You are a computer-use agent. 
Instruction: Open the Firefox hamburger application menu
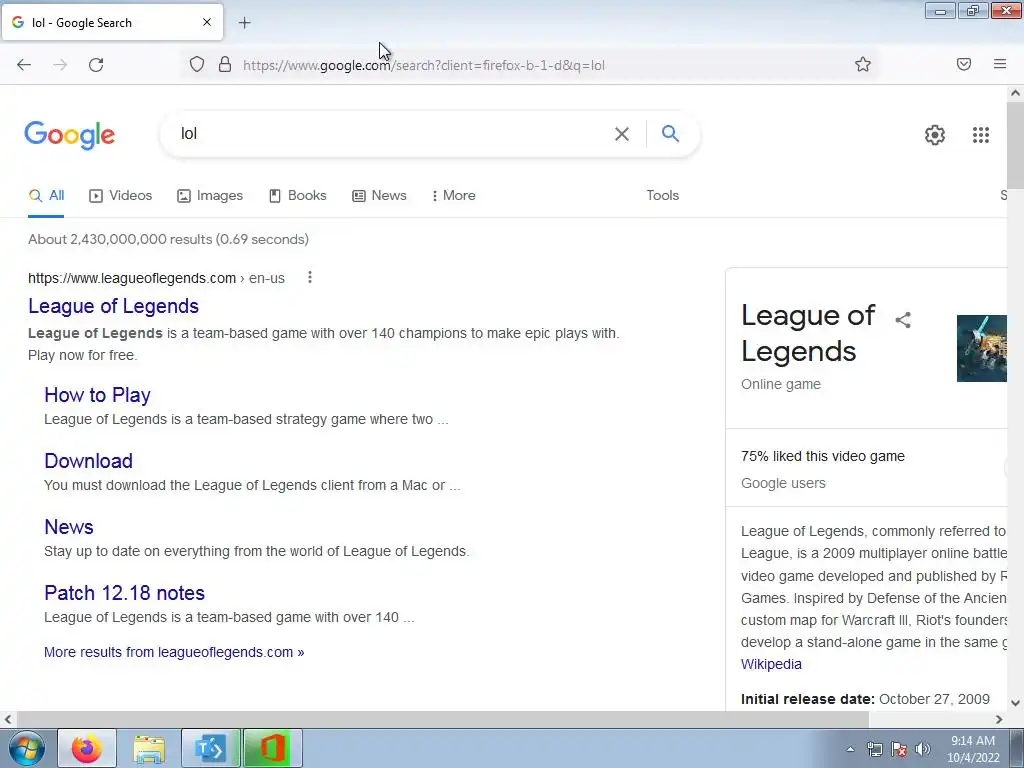1000,64
